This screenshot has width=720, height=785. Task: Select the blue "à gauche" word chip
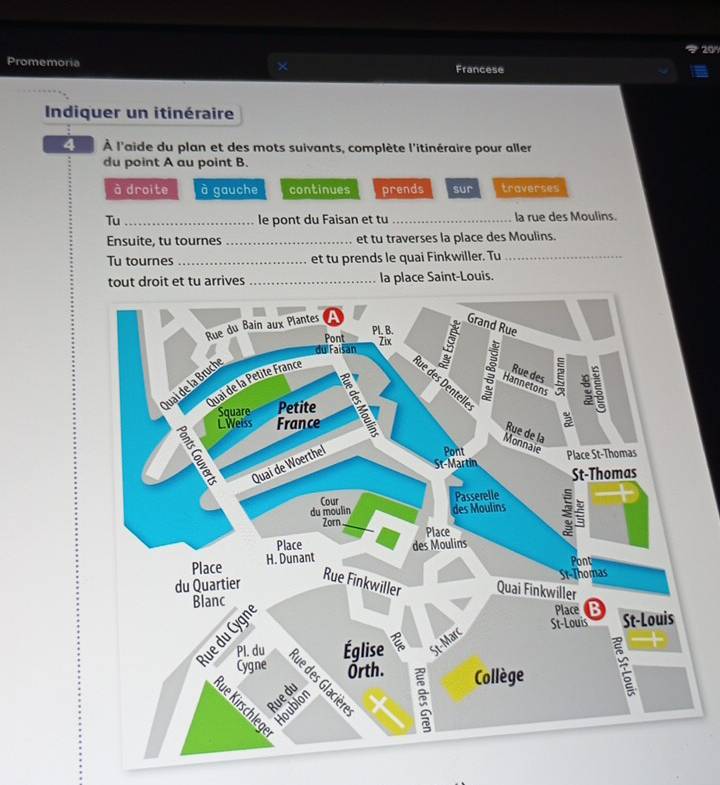[x=229, y=189]
